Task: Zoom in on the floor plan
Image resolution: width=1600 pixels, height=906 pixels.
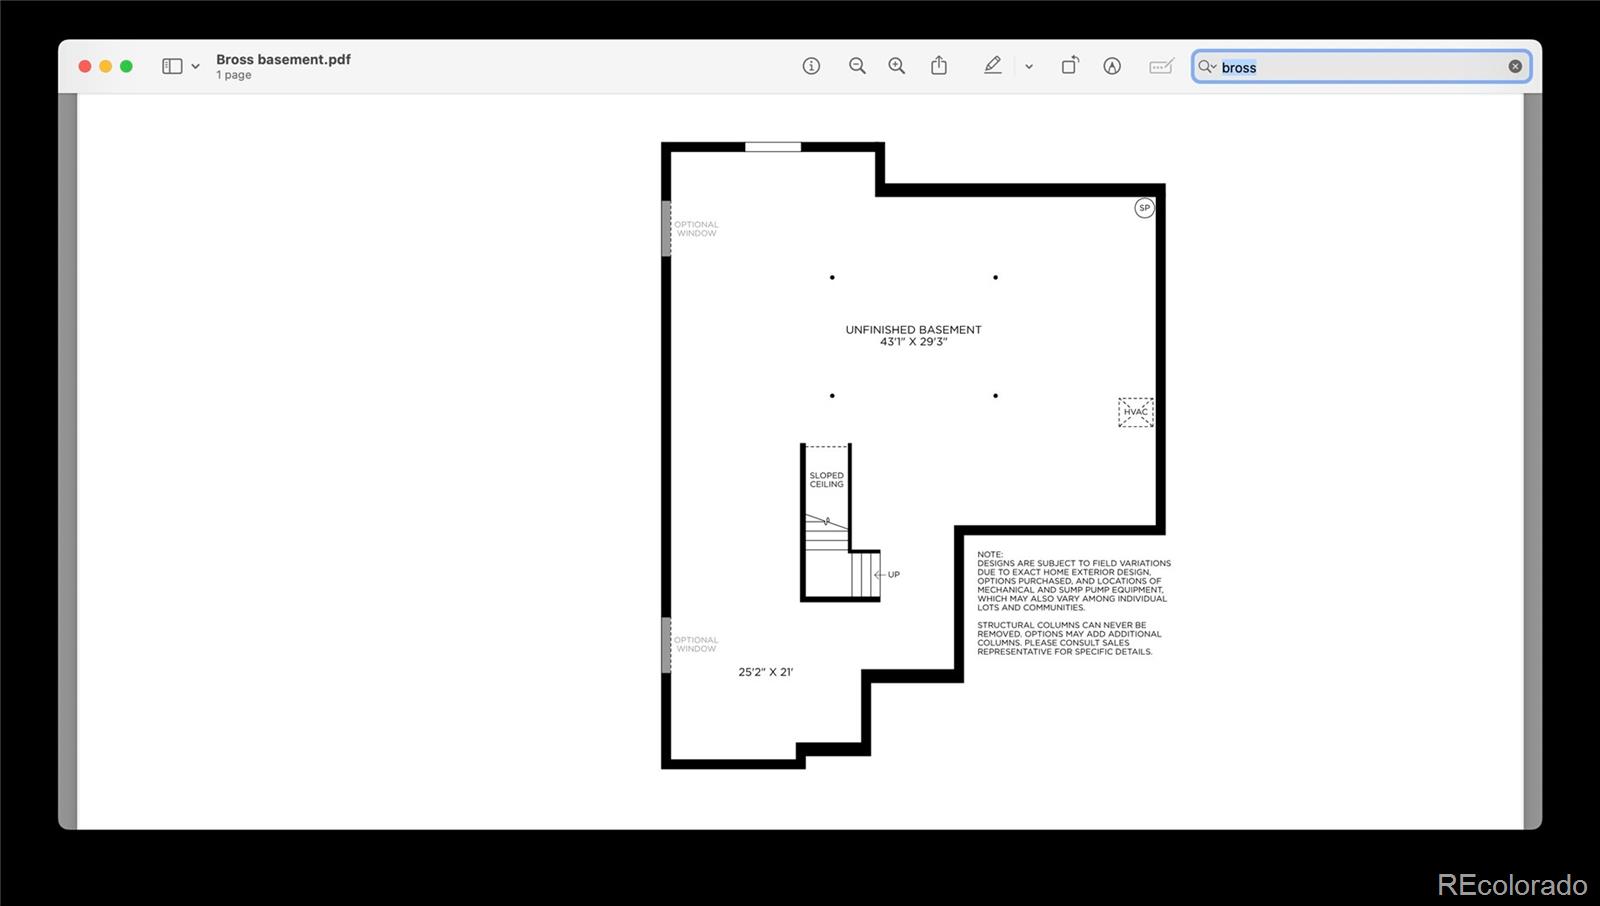Action: [x=897, y=66]
